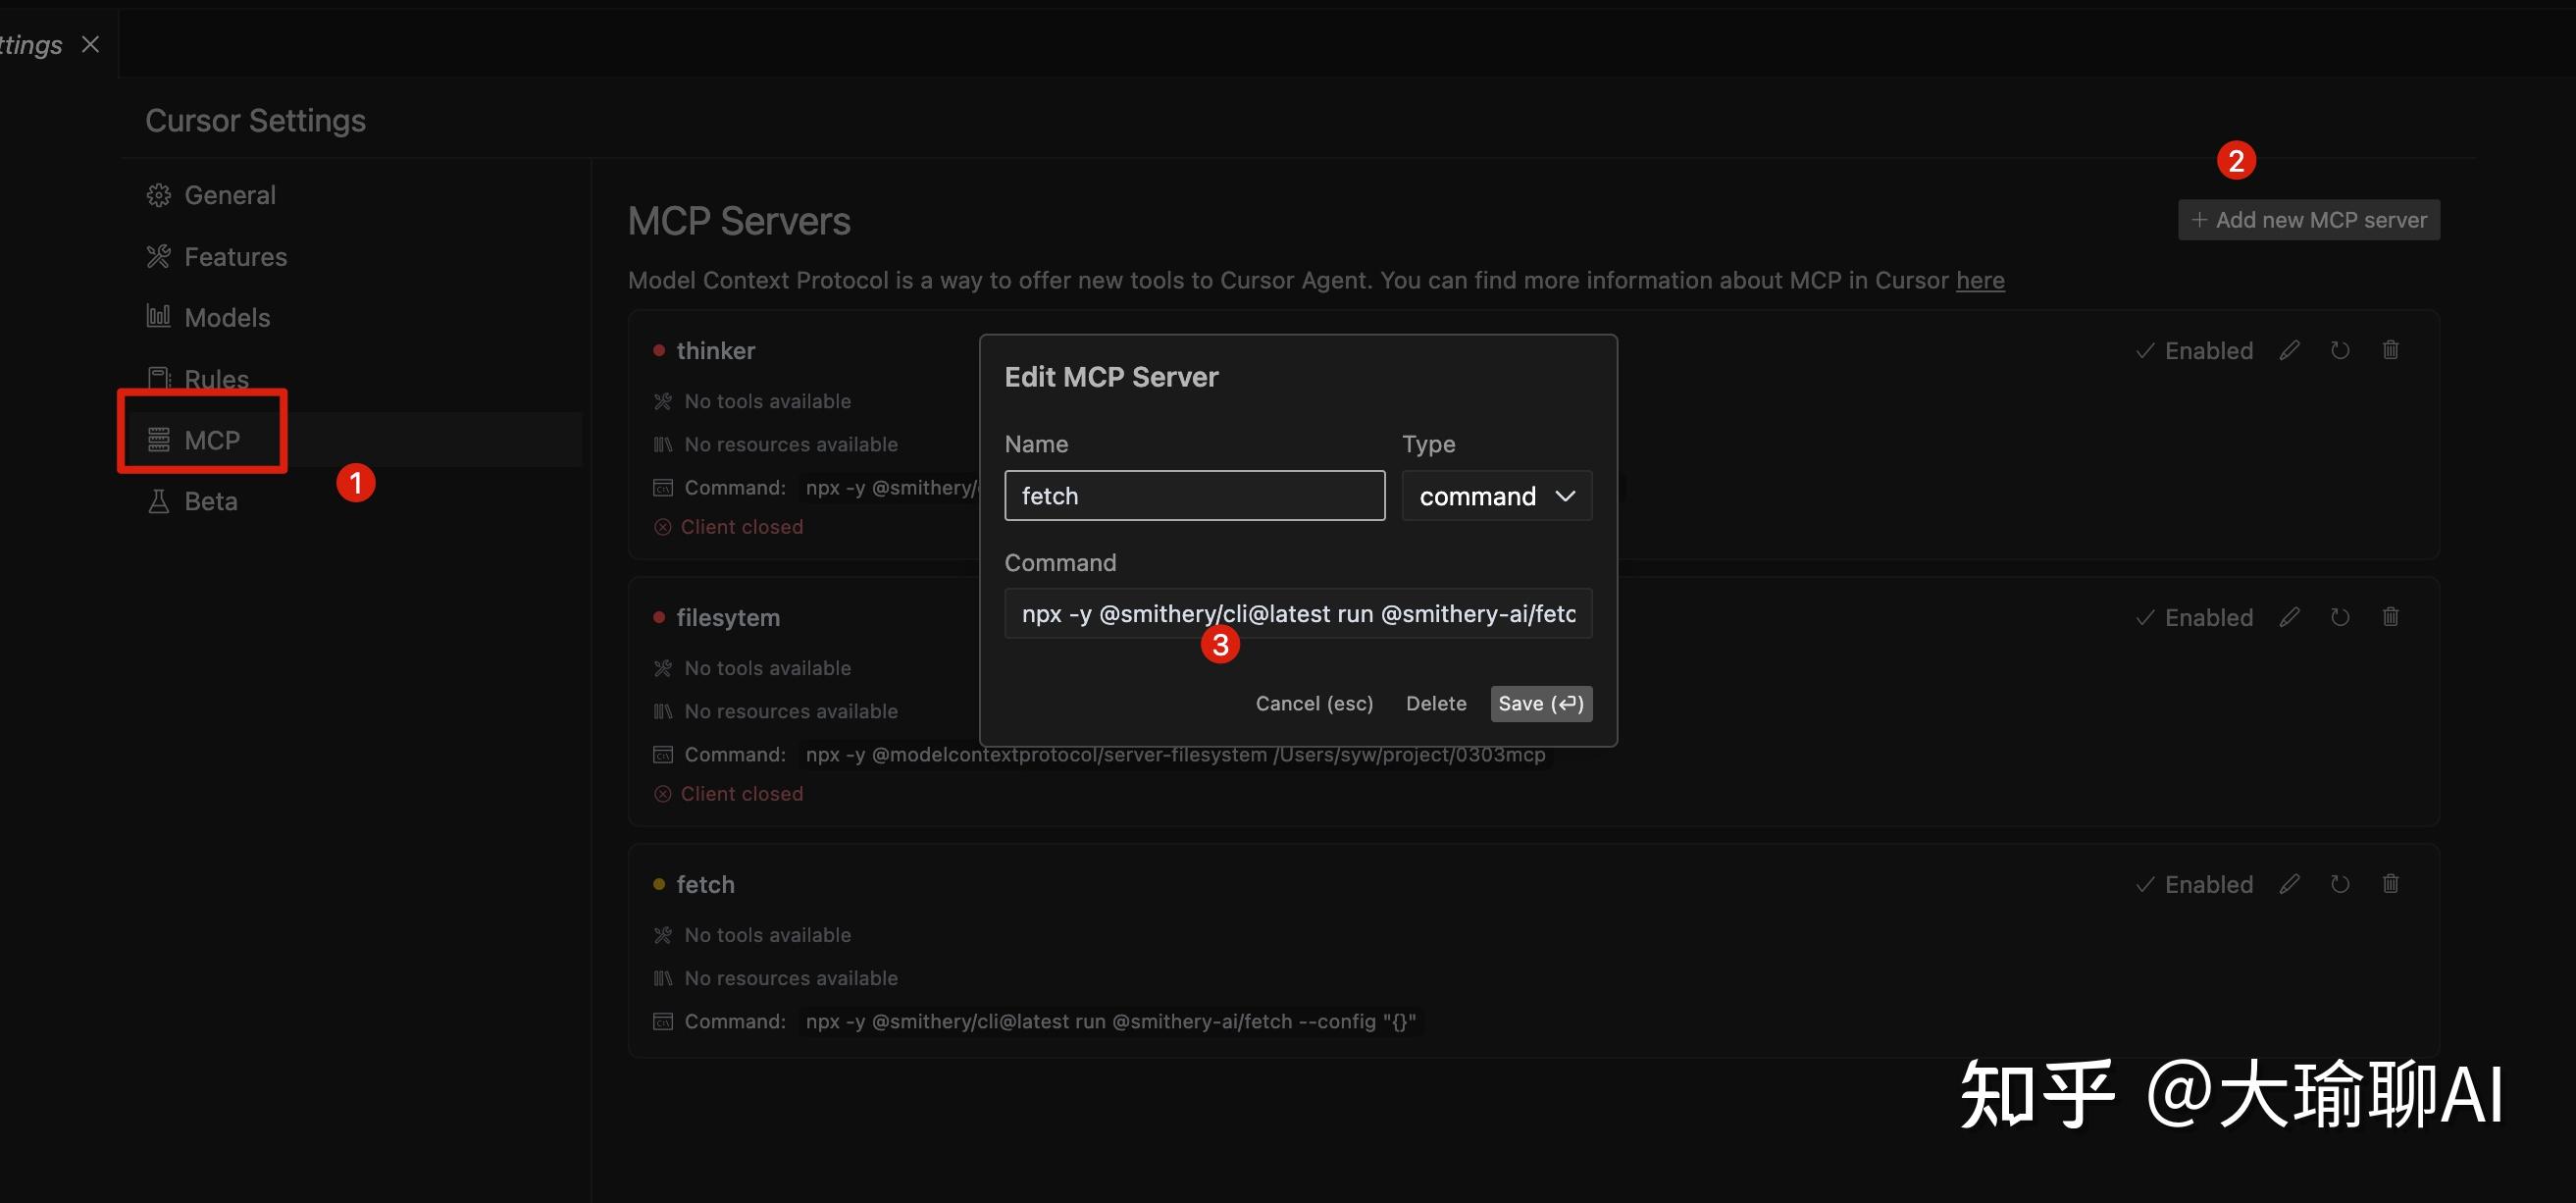Click trash icon on fetch server row
2576x1203 pixels.
pos(2390,884)
